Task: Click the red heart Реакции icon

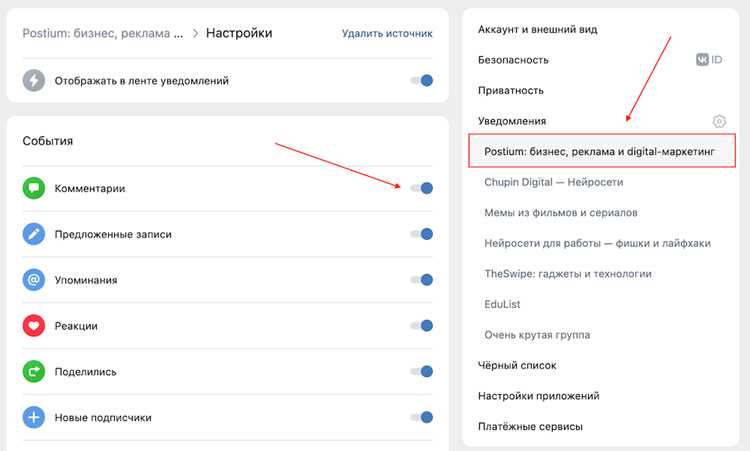Action: coord(33,326)
